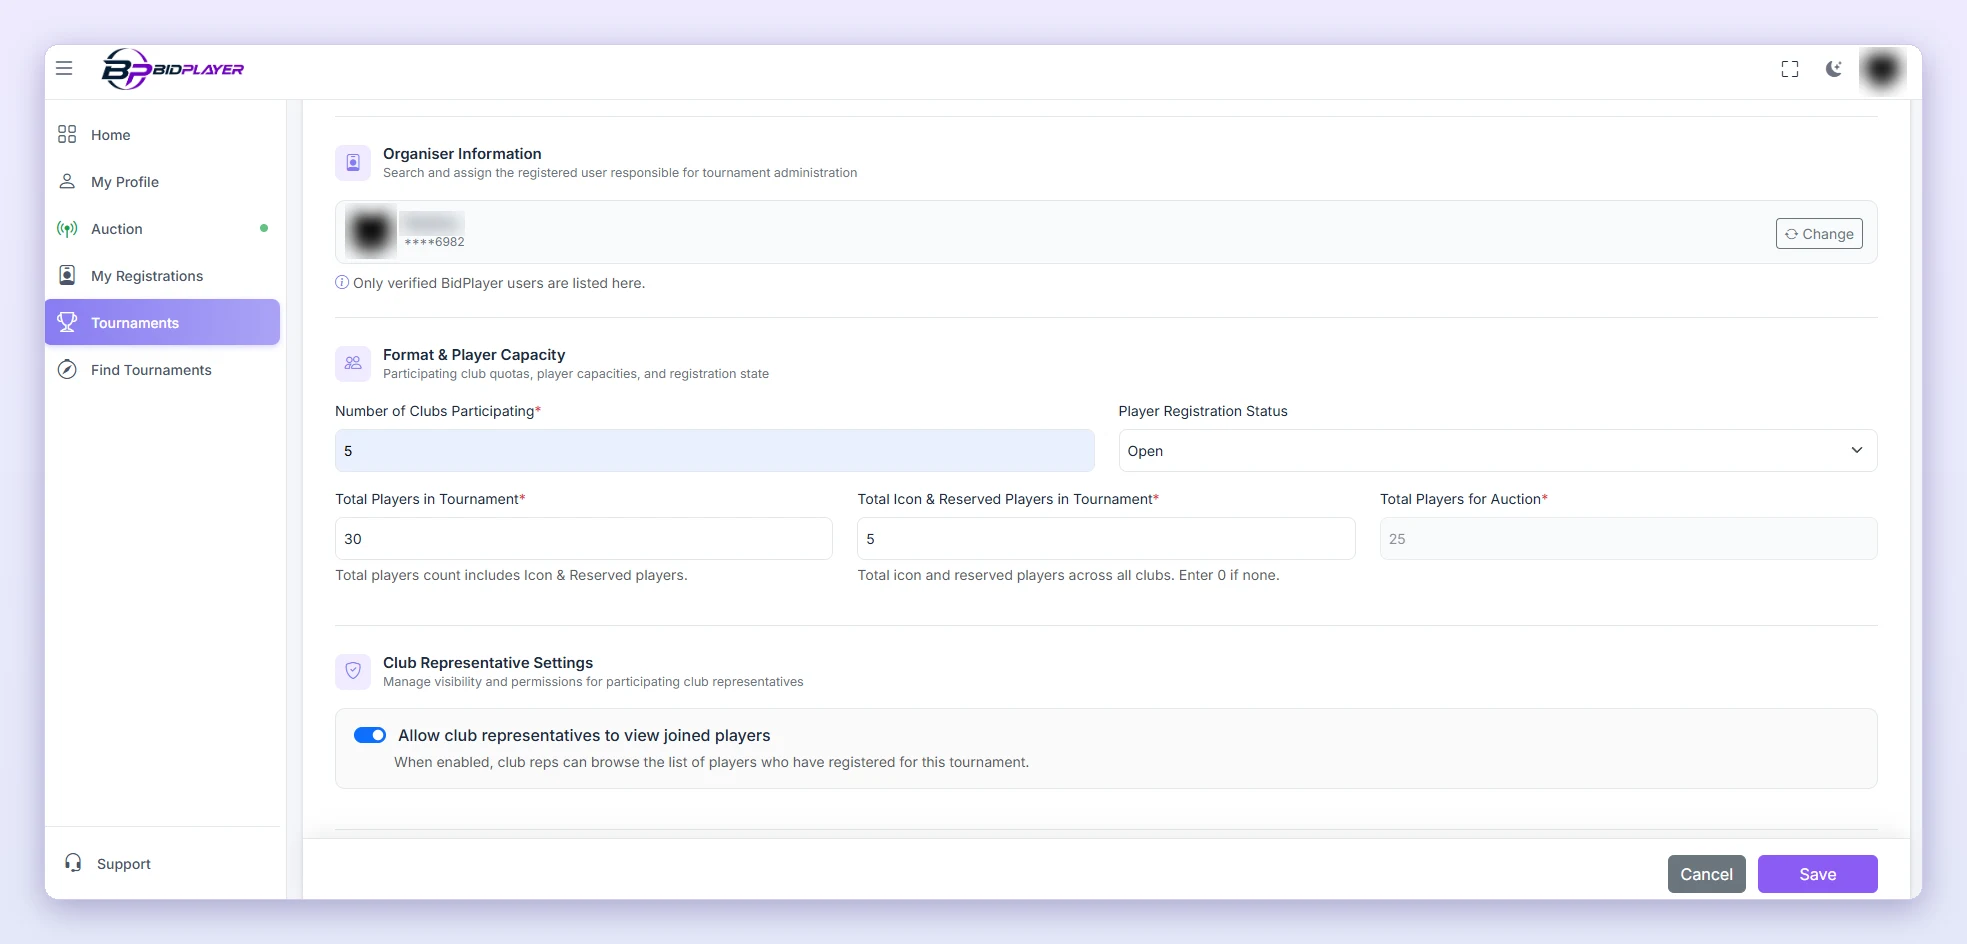
Task: Click organiser number ****6982 text
Action: pos(434,242)
